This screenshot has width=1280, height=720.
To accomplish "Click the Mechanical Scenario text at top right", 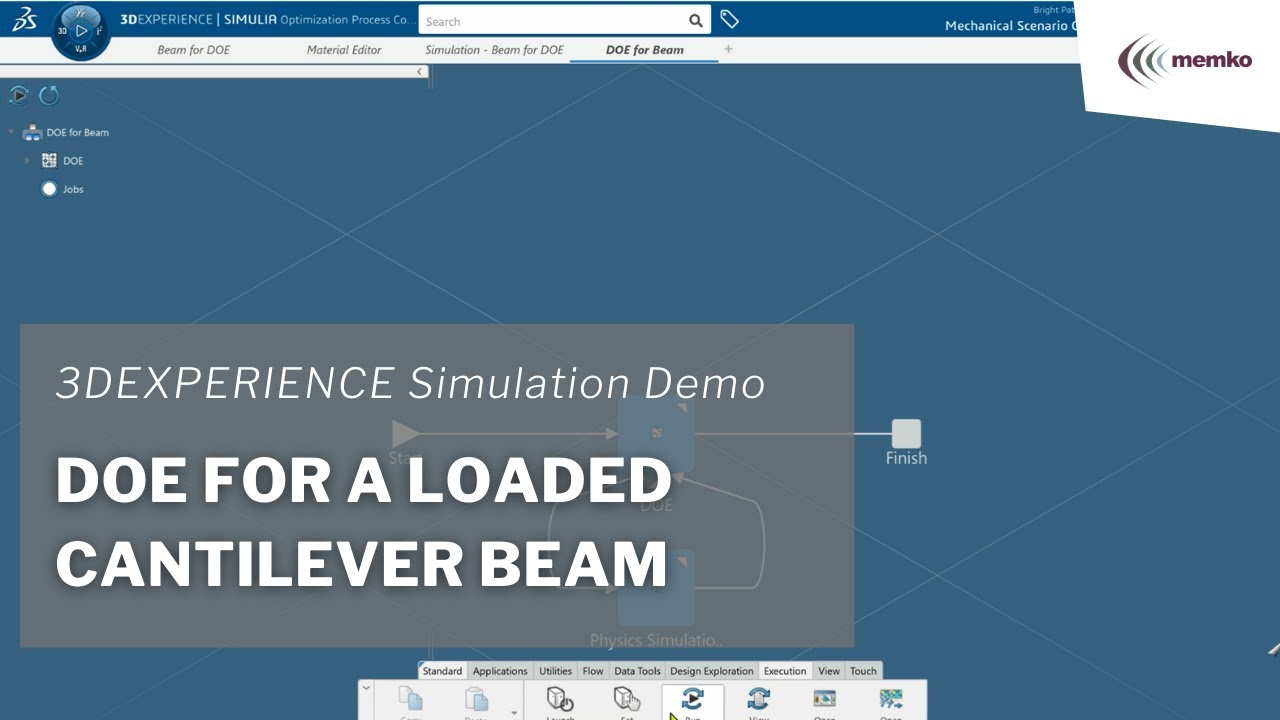I will coord(1010,26).
